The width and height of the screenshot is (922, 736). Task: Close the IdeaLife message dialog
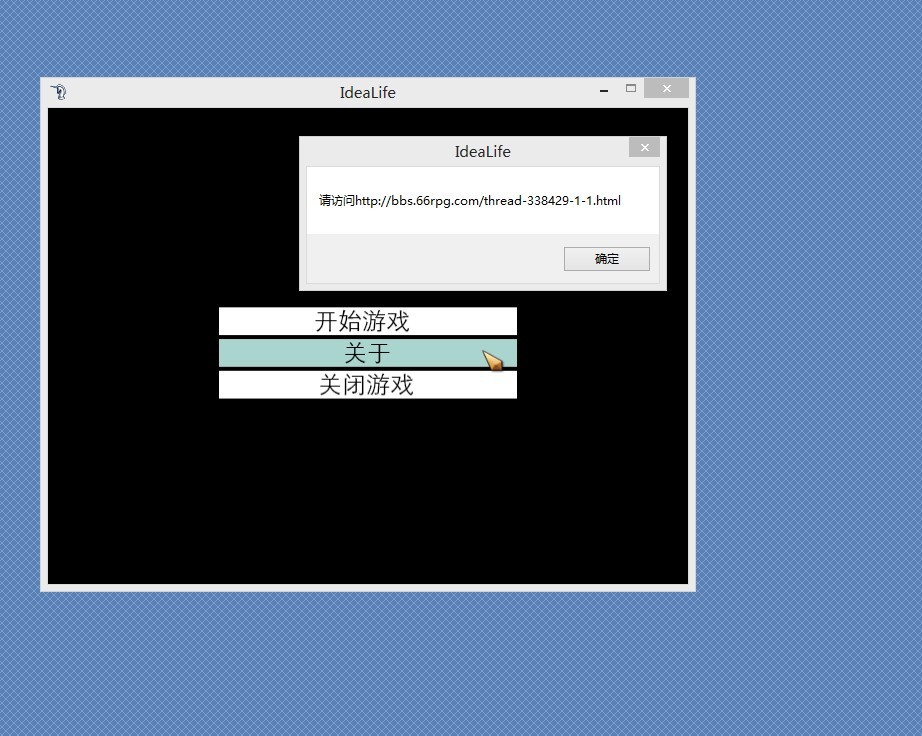click(644, 148)
